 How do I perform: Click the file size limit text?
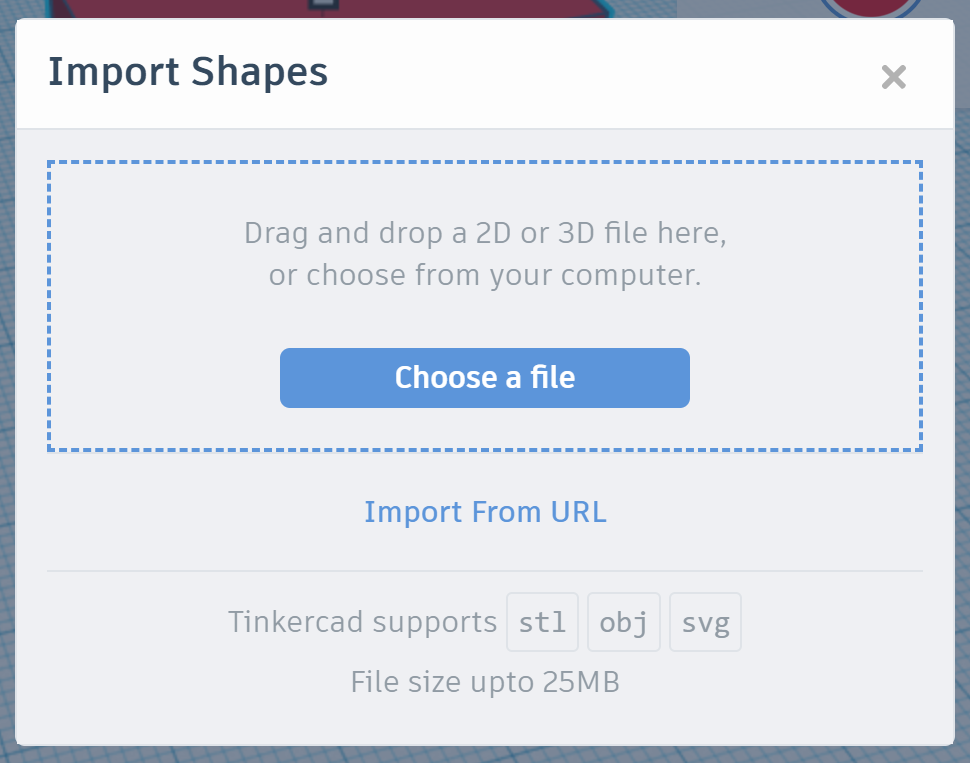click(485, 682)
